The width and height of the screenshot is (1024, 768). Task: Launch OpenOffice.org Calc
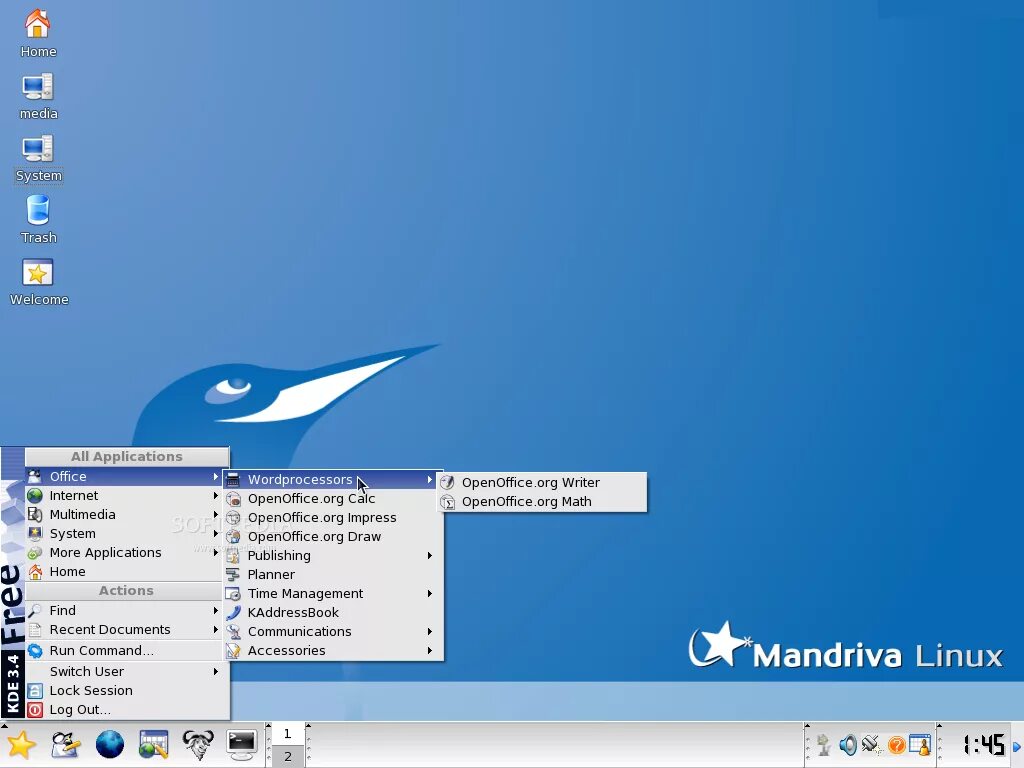(x=333, y=498)
